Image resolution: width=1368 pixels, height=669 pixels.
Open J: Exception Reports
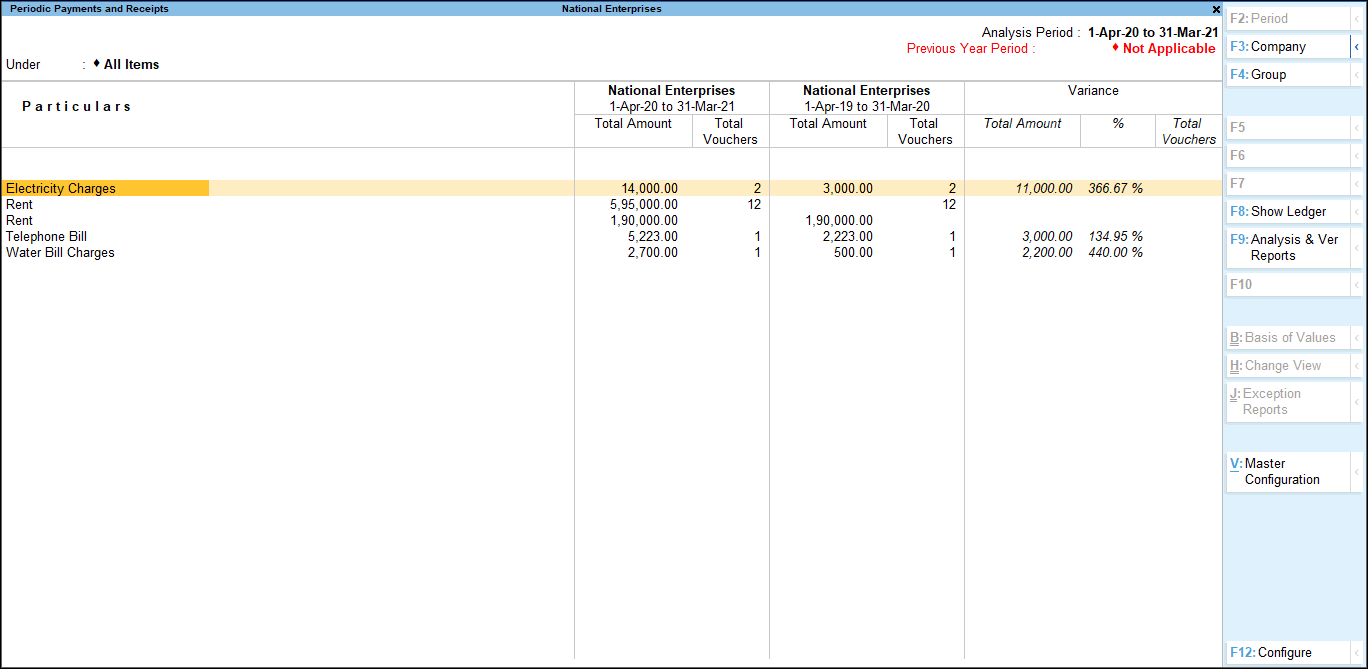(x=1289, y=401)
